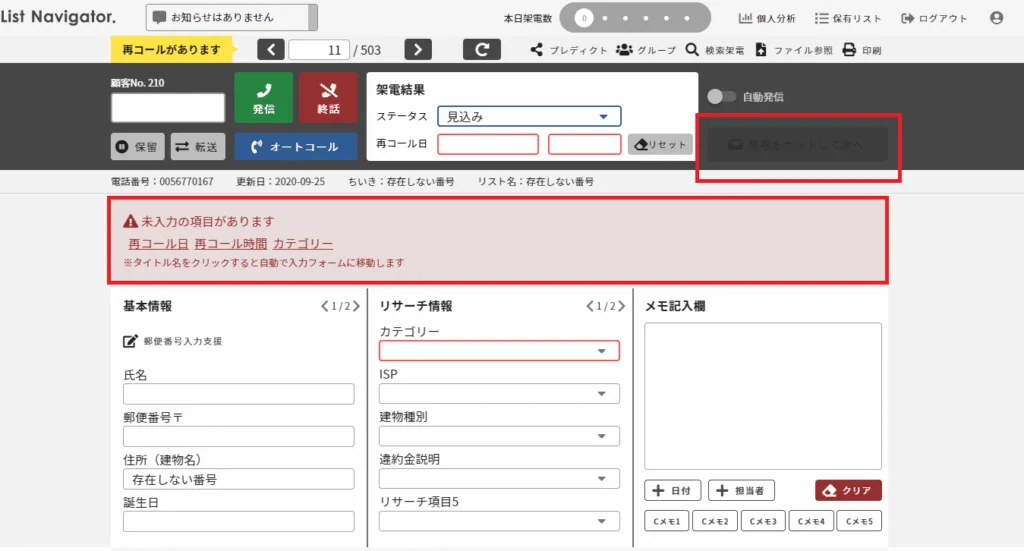
Task: Click the 氏名 name field
Action: pos(238,394)
